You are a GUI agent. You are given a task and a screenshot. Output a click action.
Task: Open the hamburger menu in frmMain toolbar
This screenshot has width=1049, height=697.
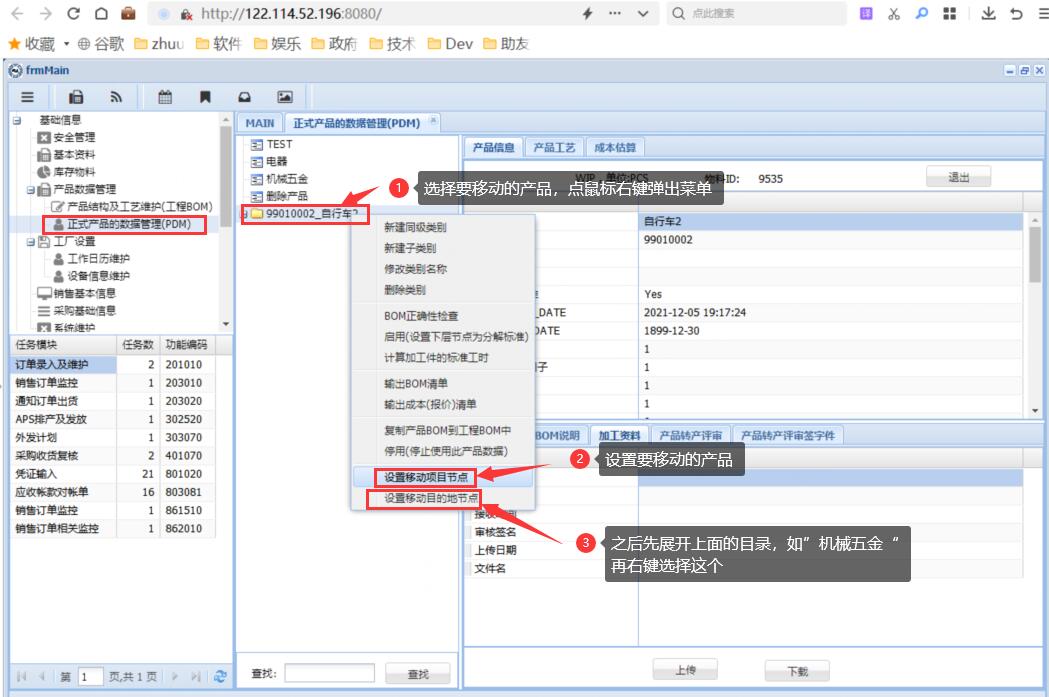(x=27, y=97)
